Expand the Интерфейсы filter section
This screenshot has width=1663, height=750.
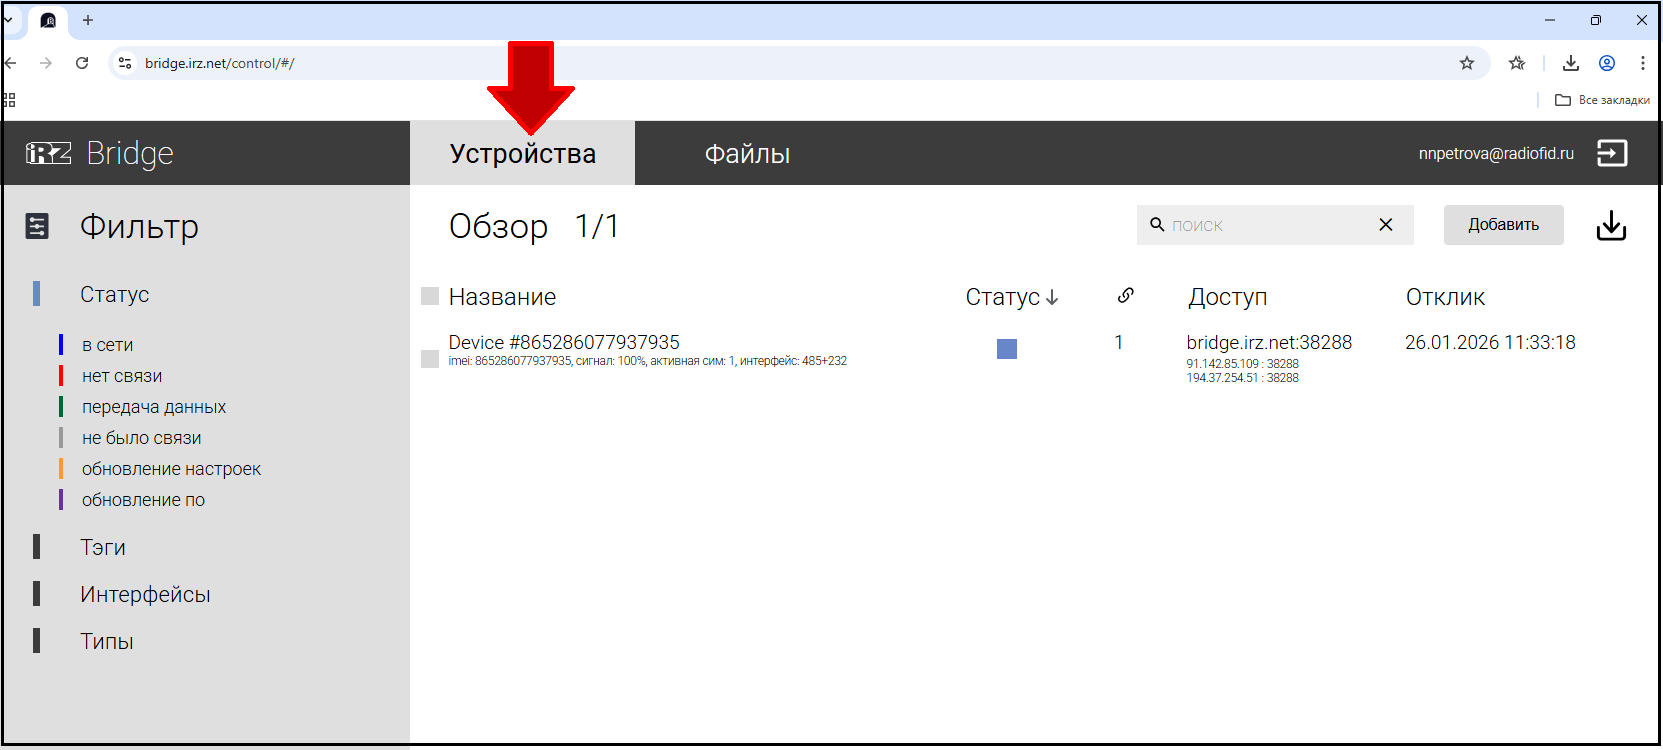(x=145, y=594)
